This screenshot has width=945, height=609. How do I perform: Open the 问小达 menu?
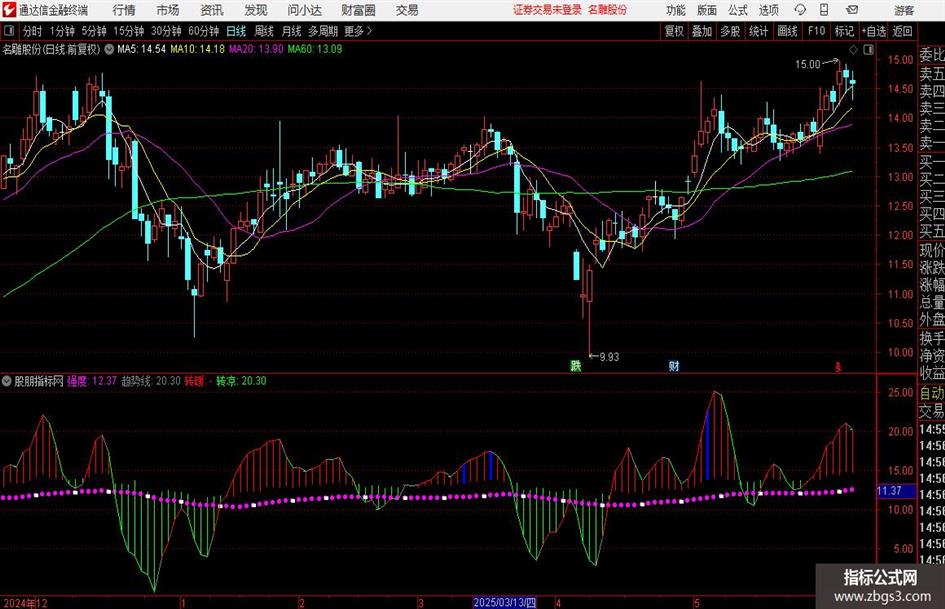pos(304,10)
